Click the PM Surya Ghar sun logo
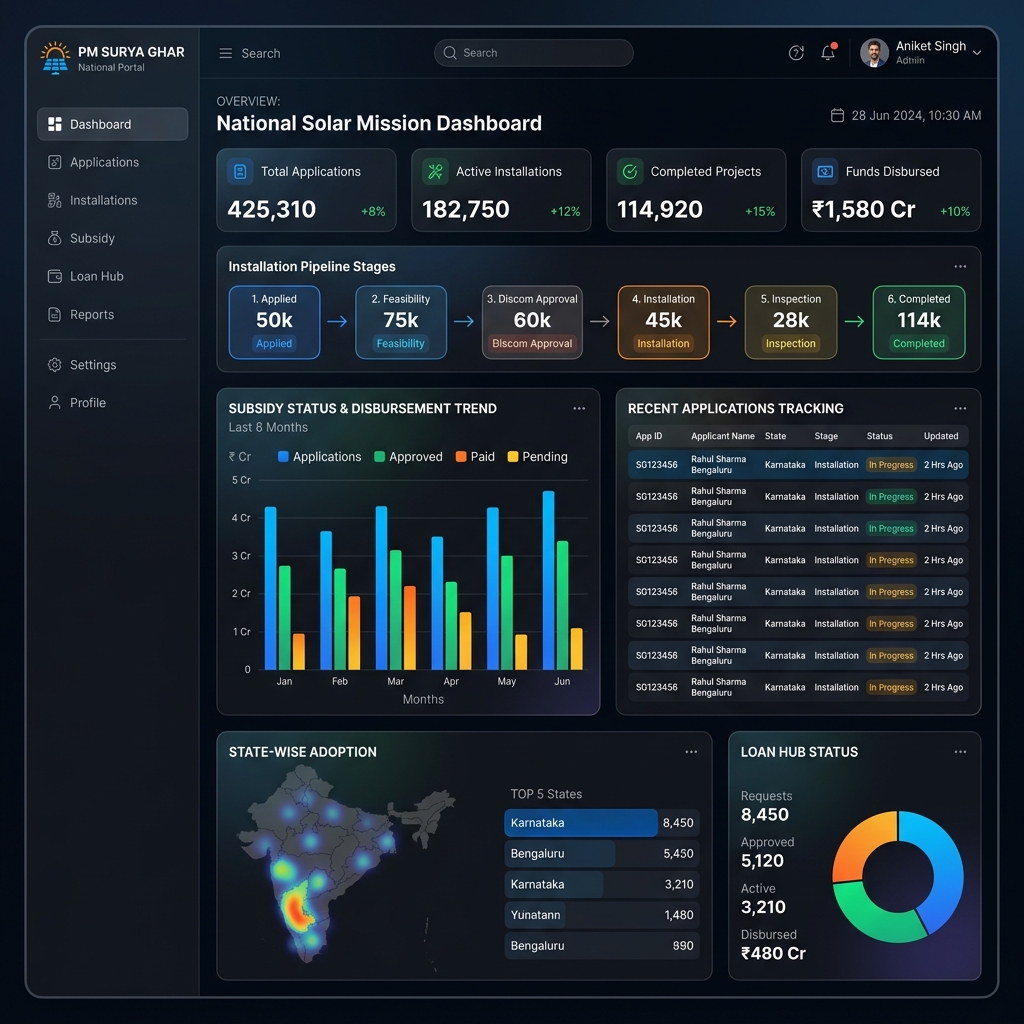This screenshot has height=1024, width=1024. point(55,58)
